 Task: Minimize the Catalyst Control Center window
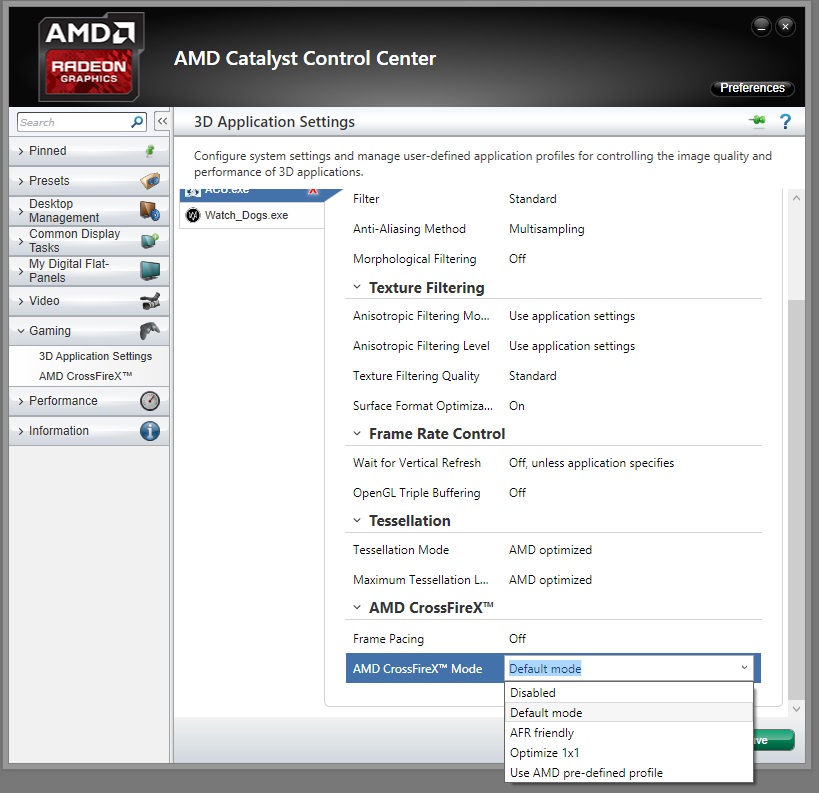(761, 26)
